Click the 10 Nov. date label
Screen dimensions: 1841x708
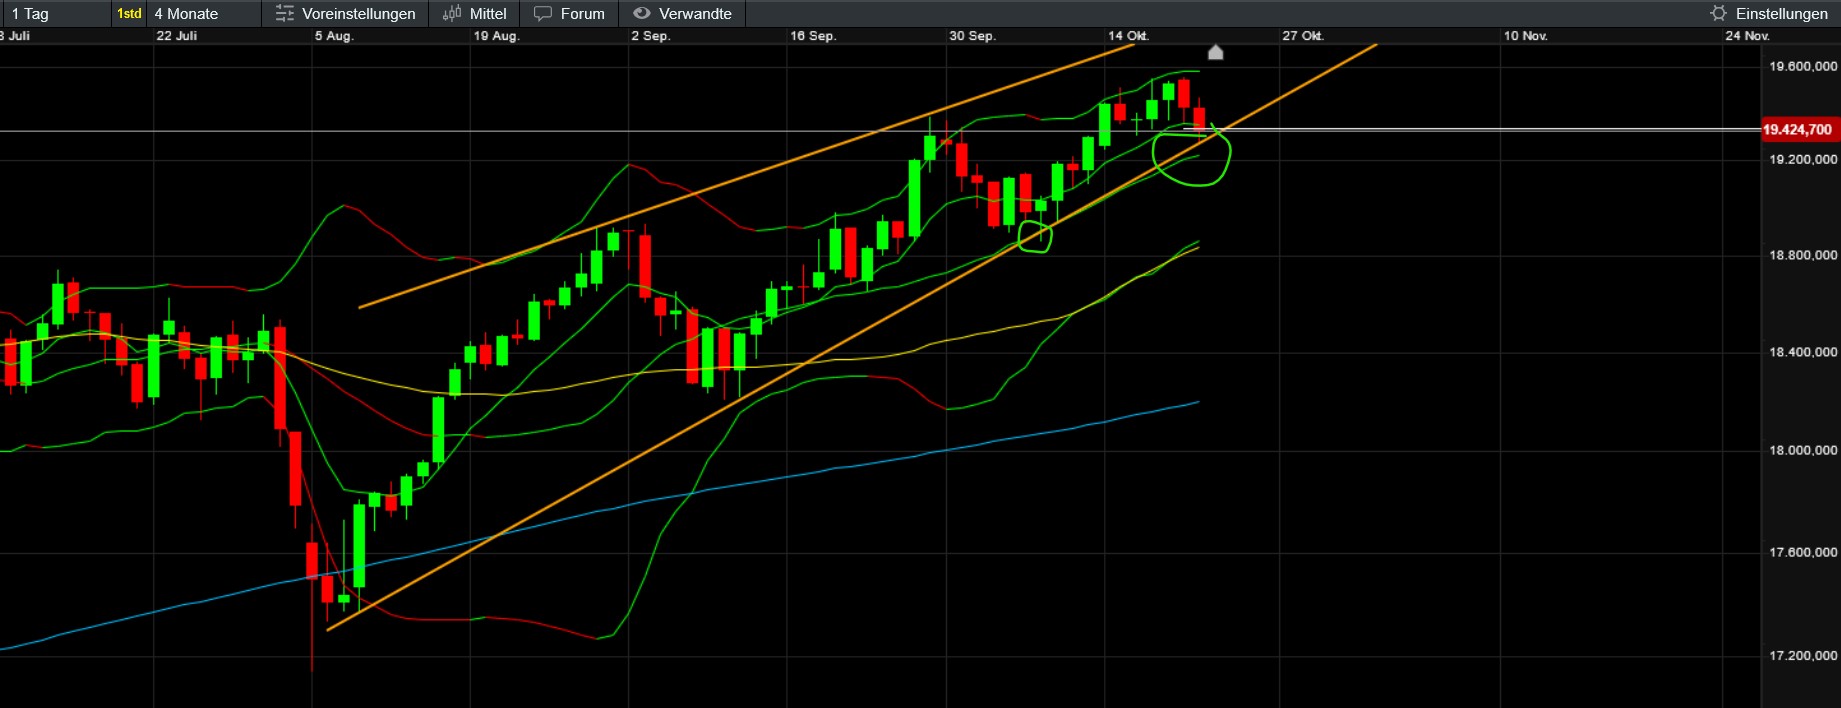coord(1525,36)
